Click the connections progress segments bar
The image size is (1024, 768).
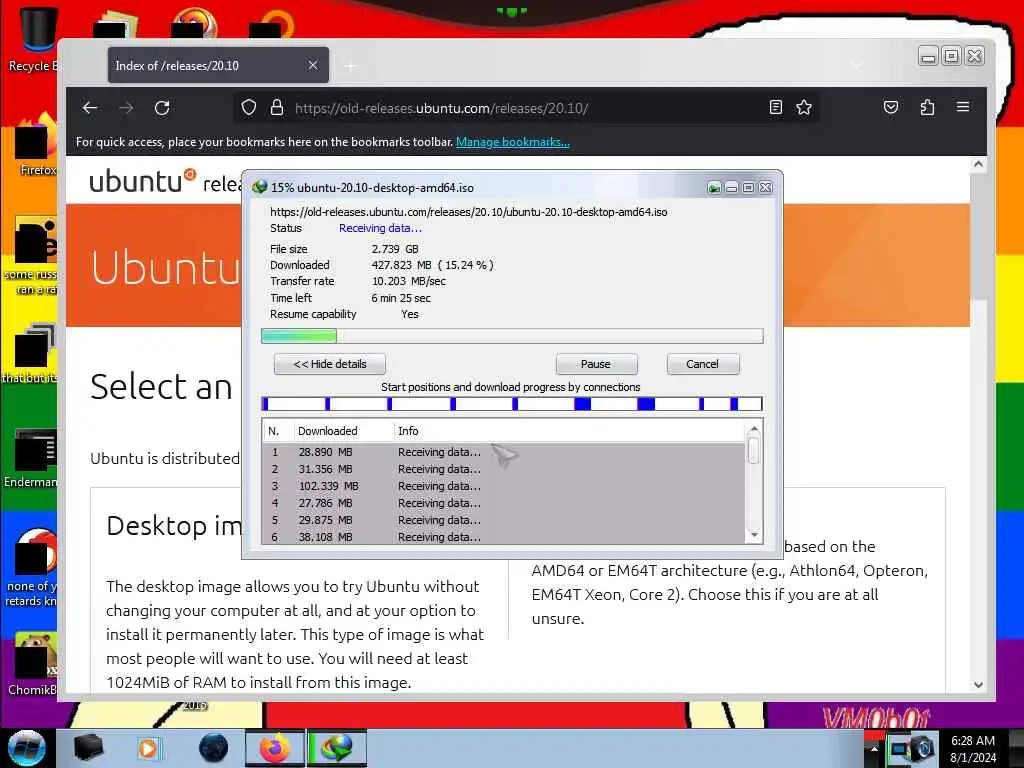512,404
